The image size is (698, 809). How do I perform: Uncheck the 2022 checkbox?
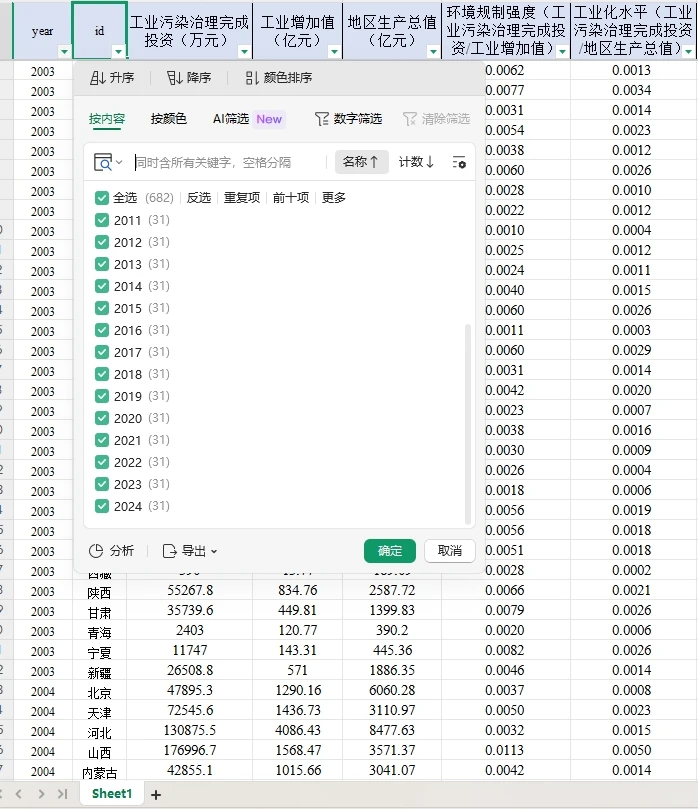102,462
